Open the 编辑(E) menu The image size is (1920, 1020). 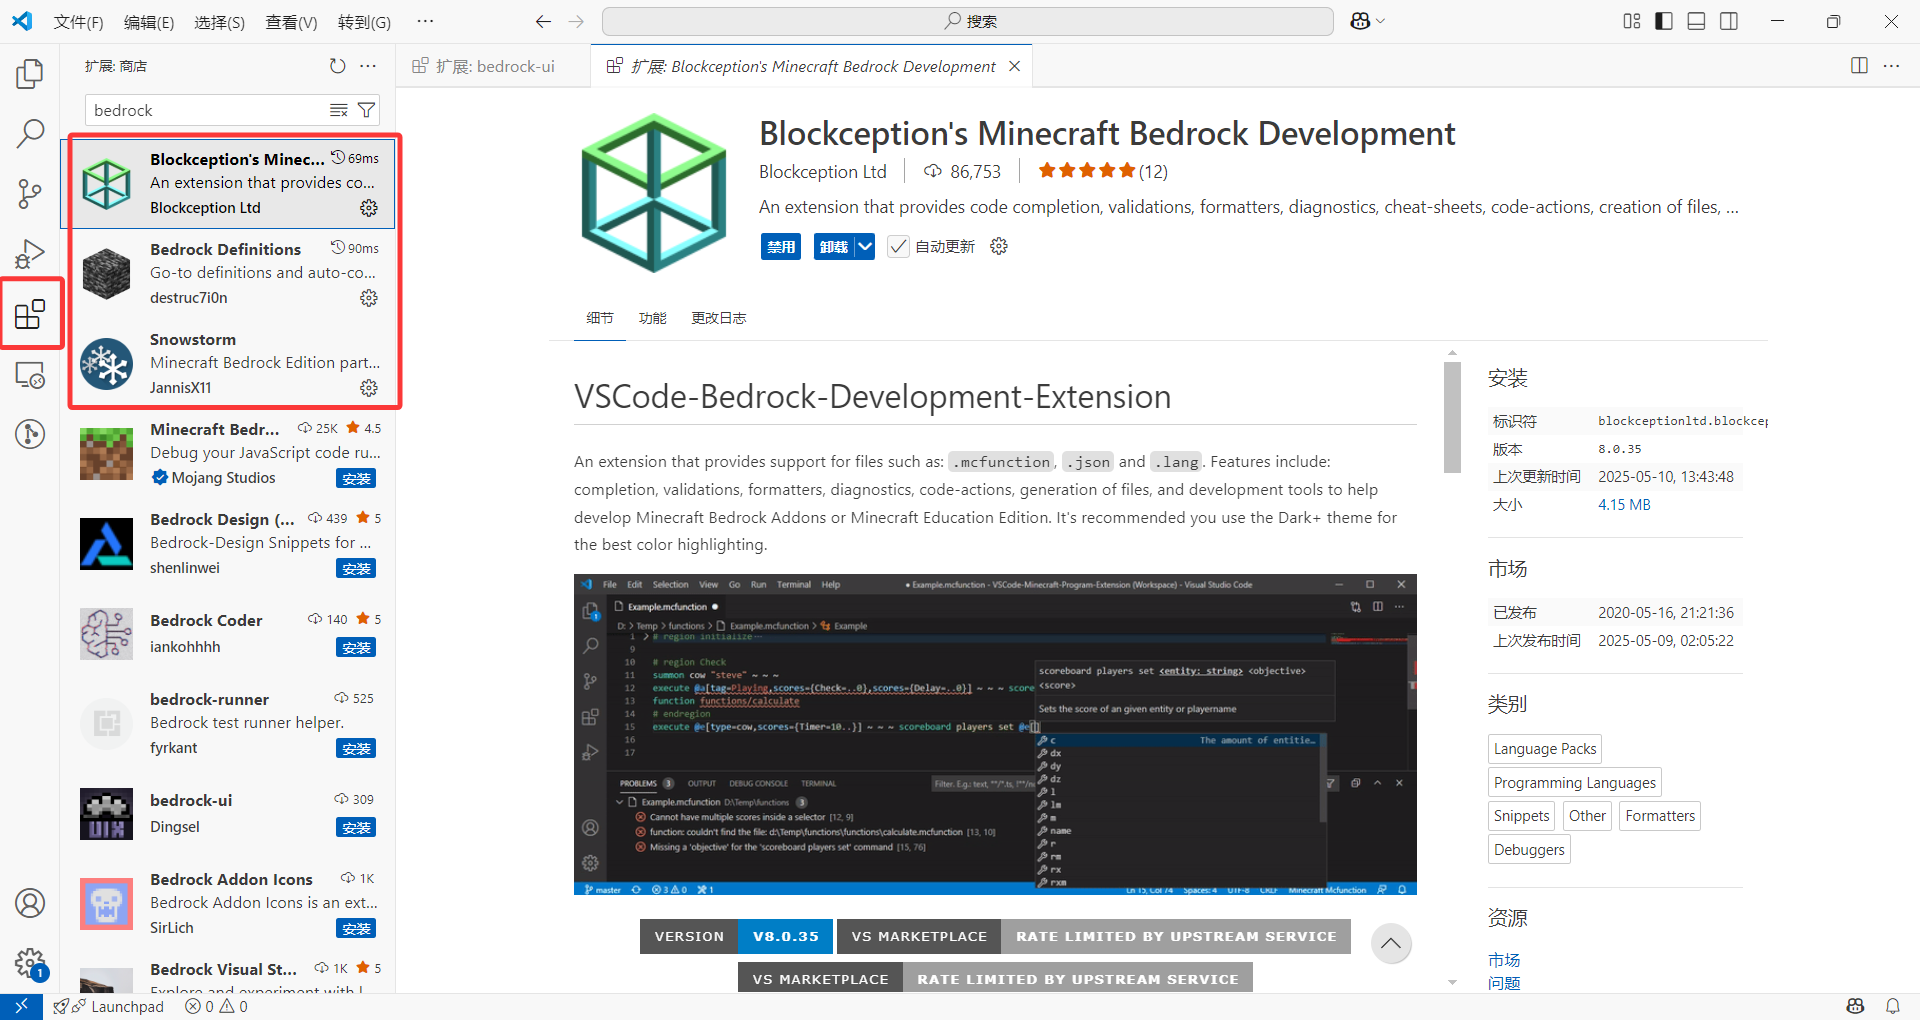coord(148,22)
